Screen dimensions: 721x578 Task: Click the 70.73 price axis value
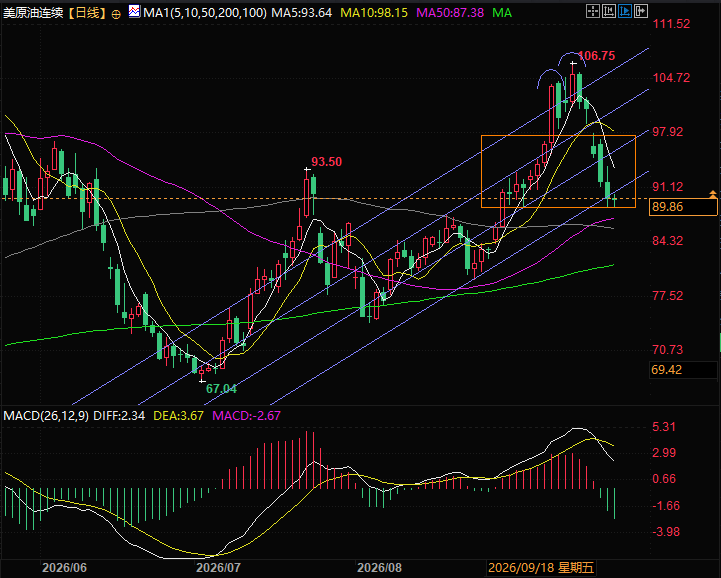pyautogui.click(x=668, y=350)
